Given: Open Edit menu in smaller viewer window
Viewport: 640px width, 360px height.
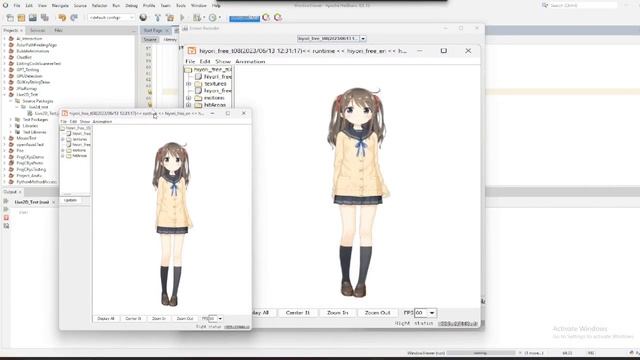Looking at the screenshot, I should click(x=73, y=122).
